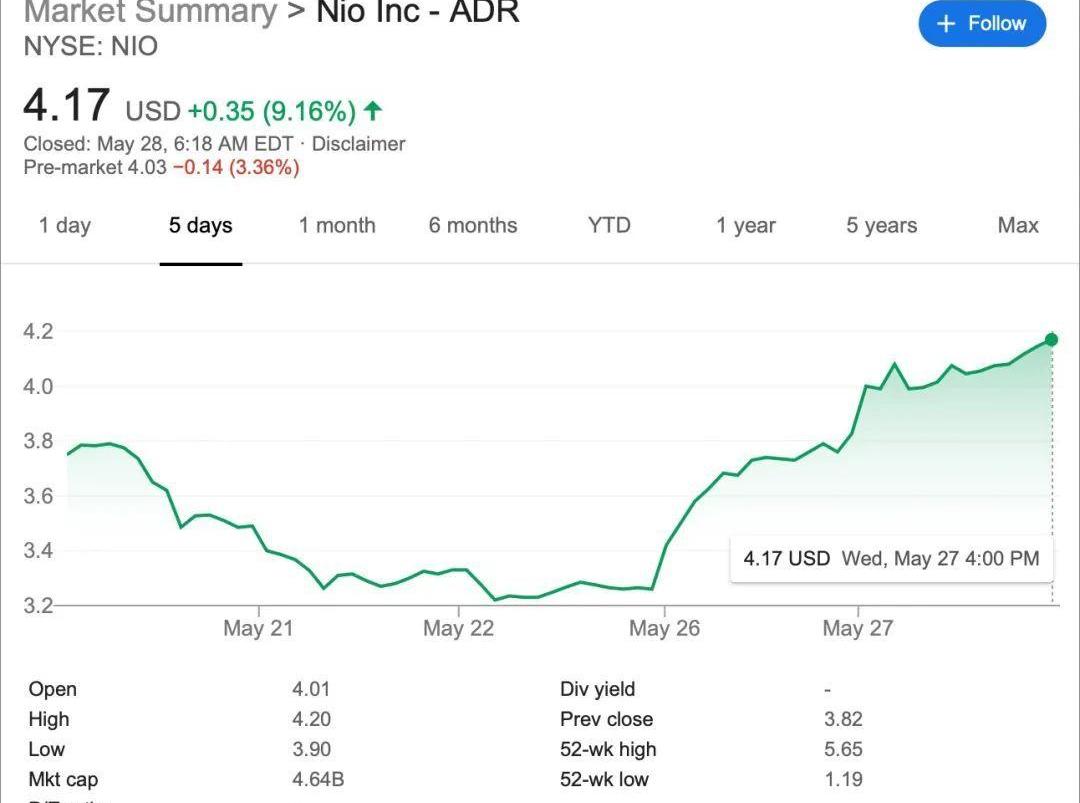Click the May 26 axis label
The height and width of the screenshot is (803, 1080).
pyautogui.click(x=664, y=629)
